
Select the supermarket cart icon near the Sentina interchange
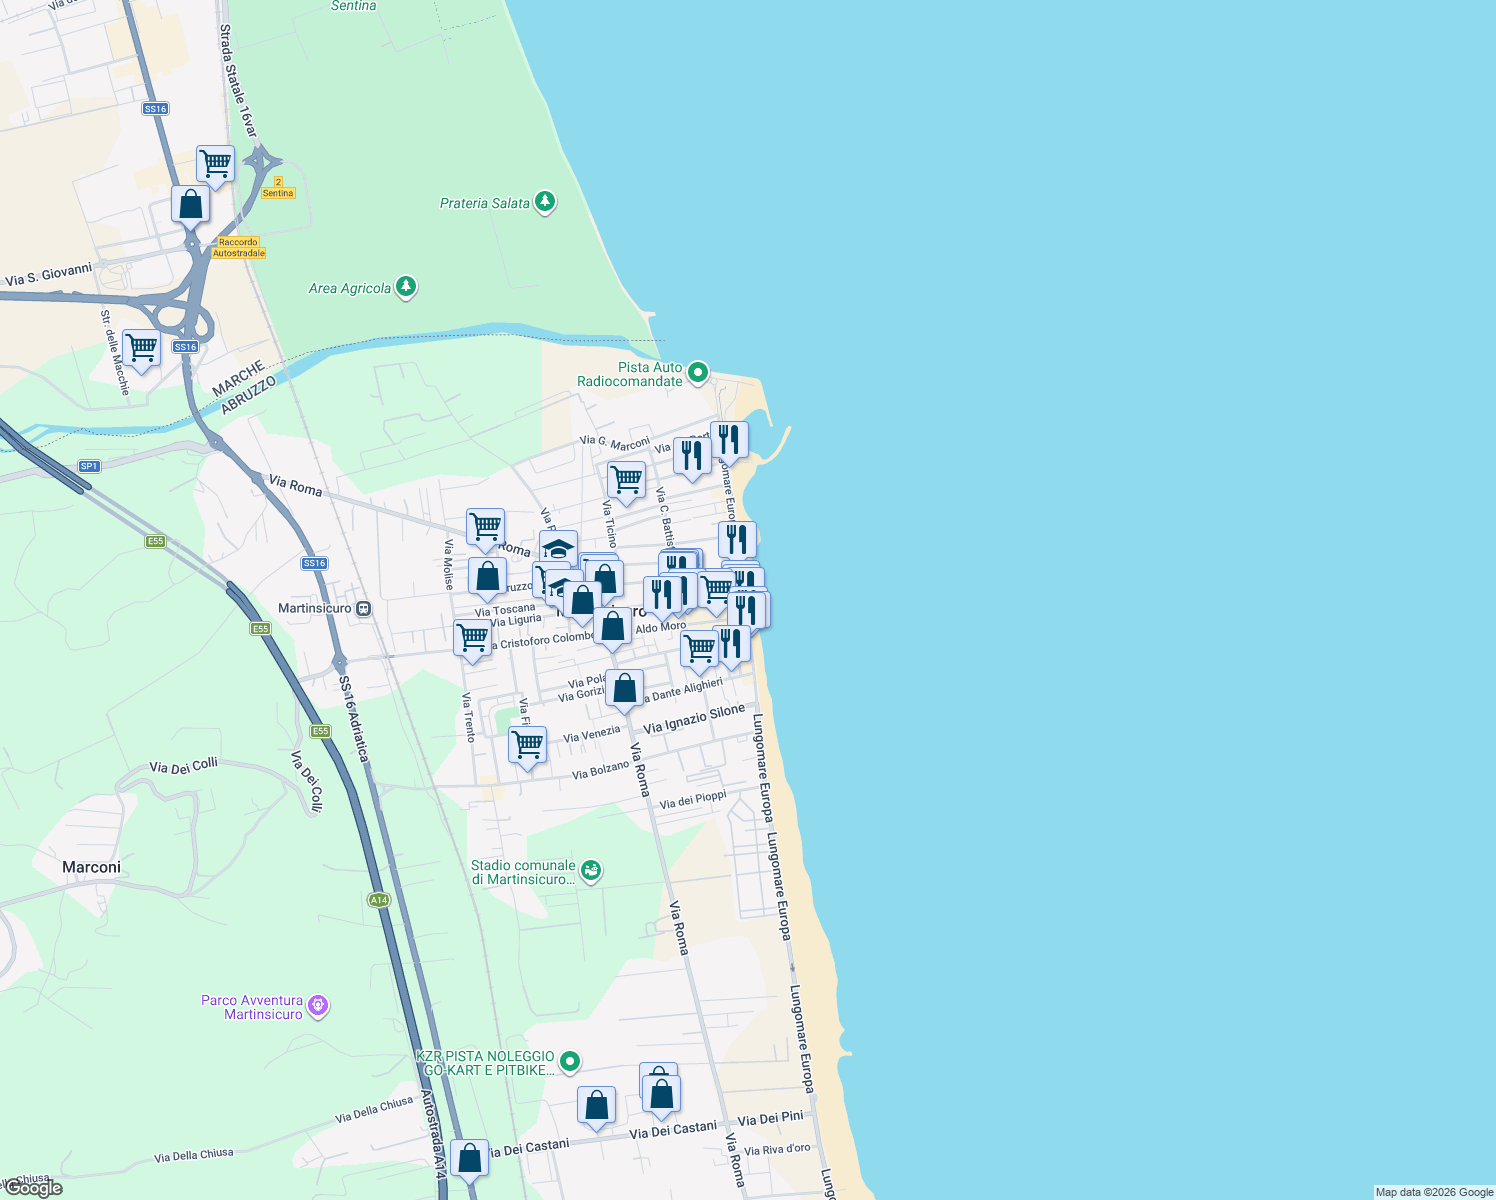[x=215, y=163]
